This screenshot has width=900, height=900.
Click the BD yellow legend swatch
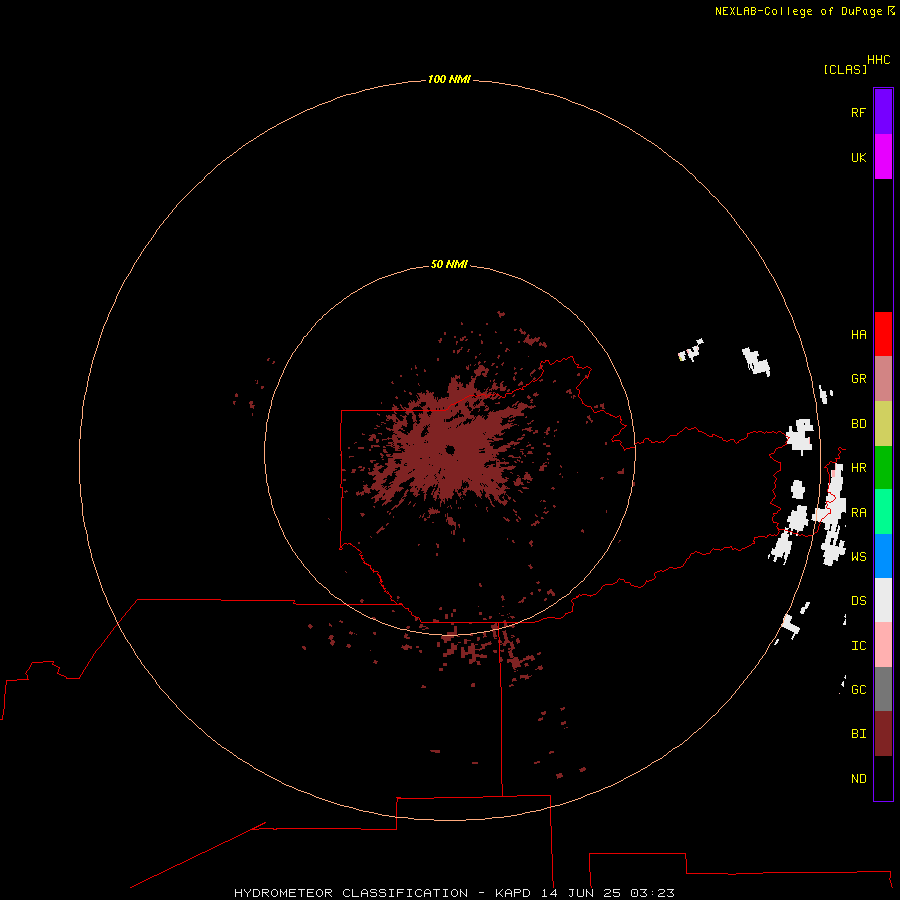883,424
